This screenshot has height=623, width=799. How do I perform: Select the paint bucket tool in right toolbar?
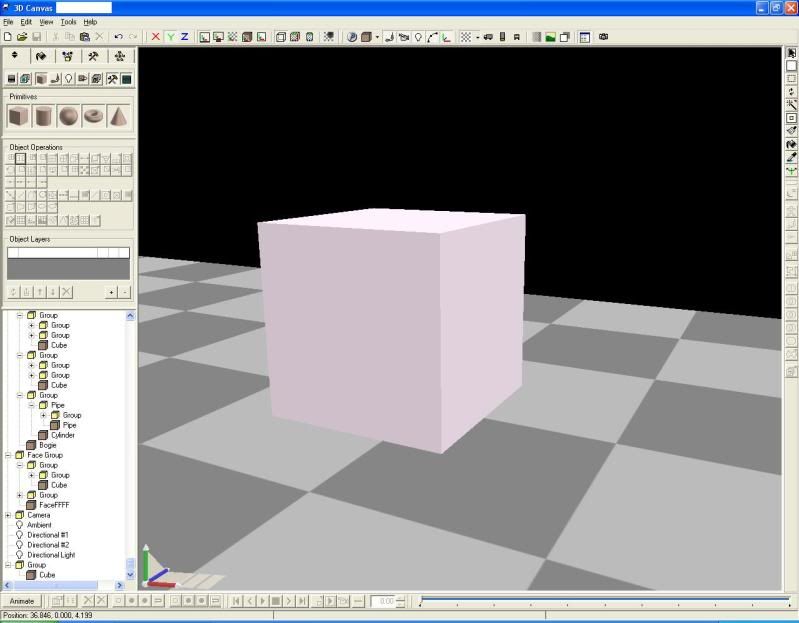(x=791, y=144)
